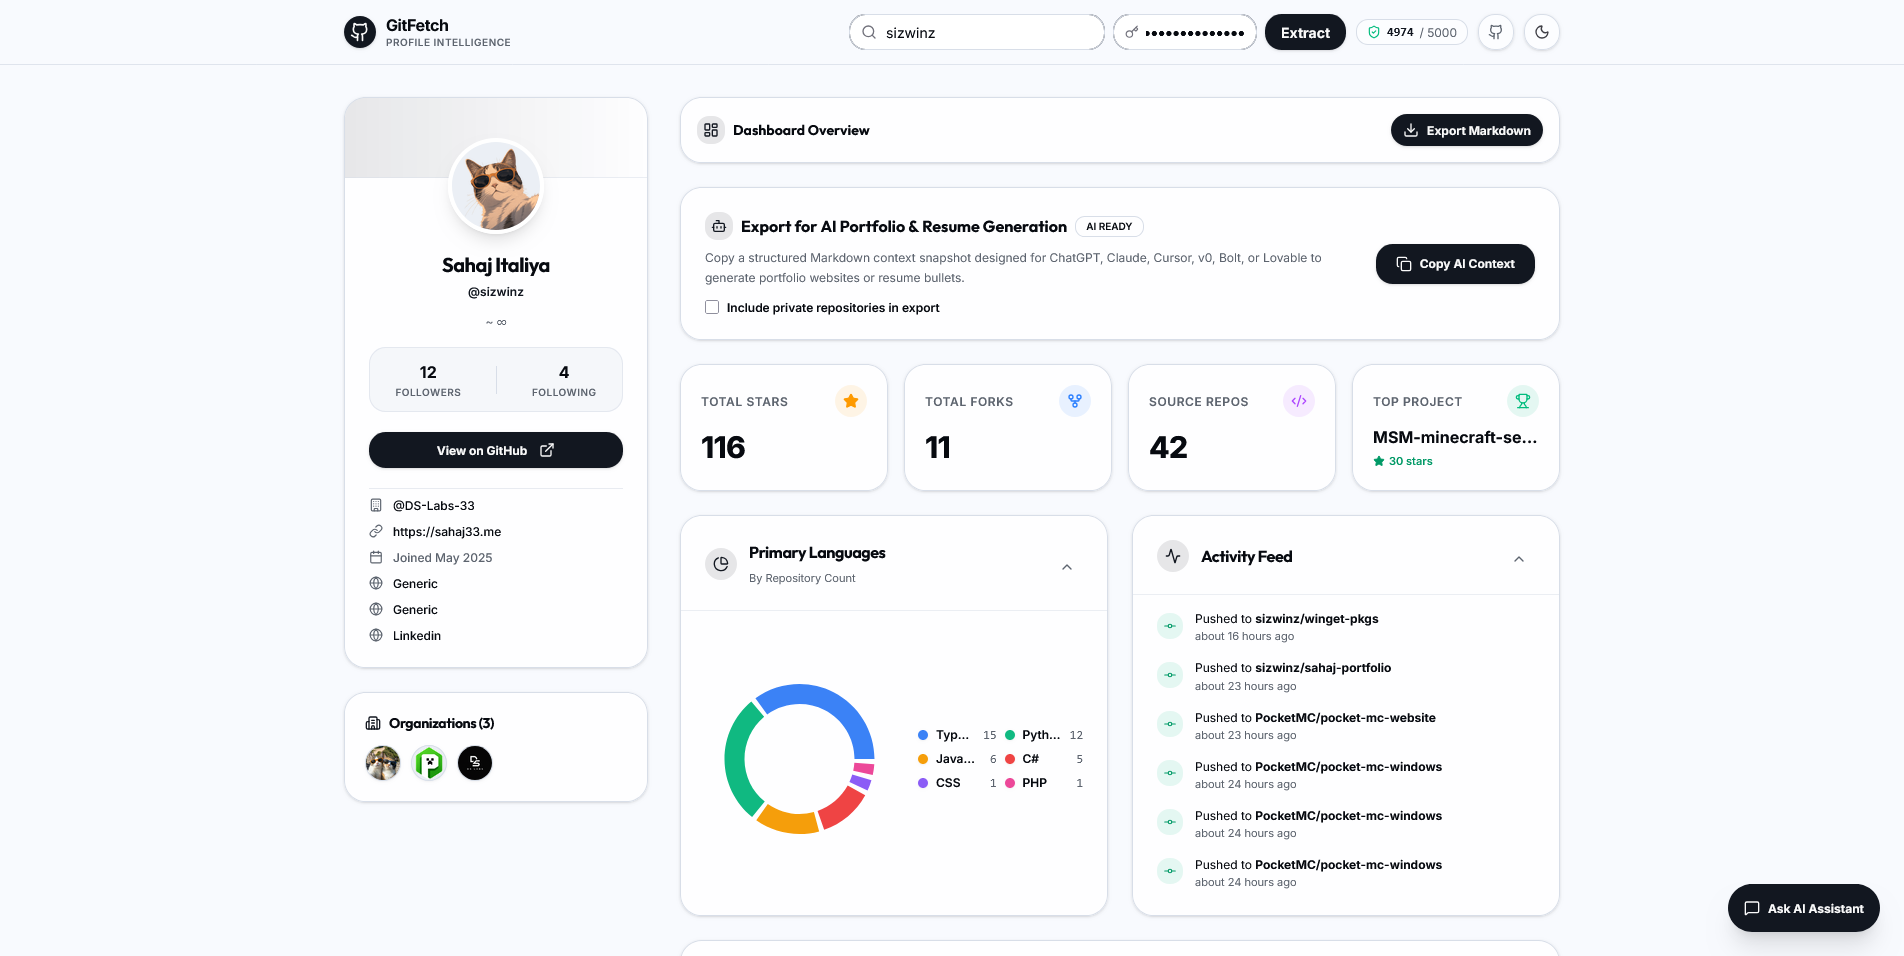Click the Total Stars star icon
The image size is (1904, 956).
pos(851,401)
